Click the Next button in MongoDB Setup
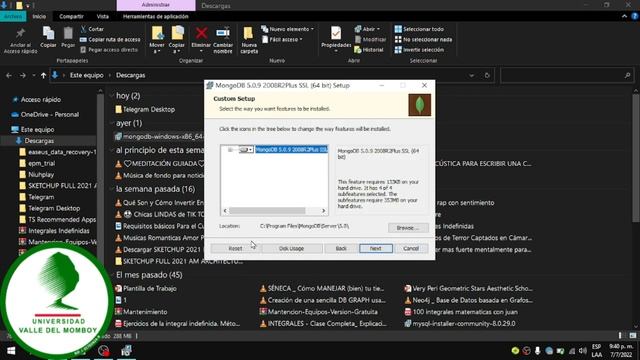 click(376, 248)
